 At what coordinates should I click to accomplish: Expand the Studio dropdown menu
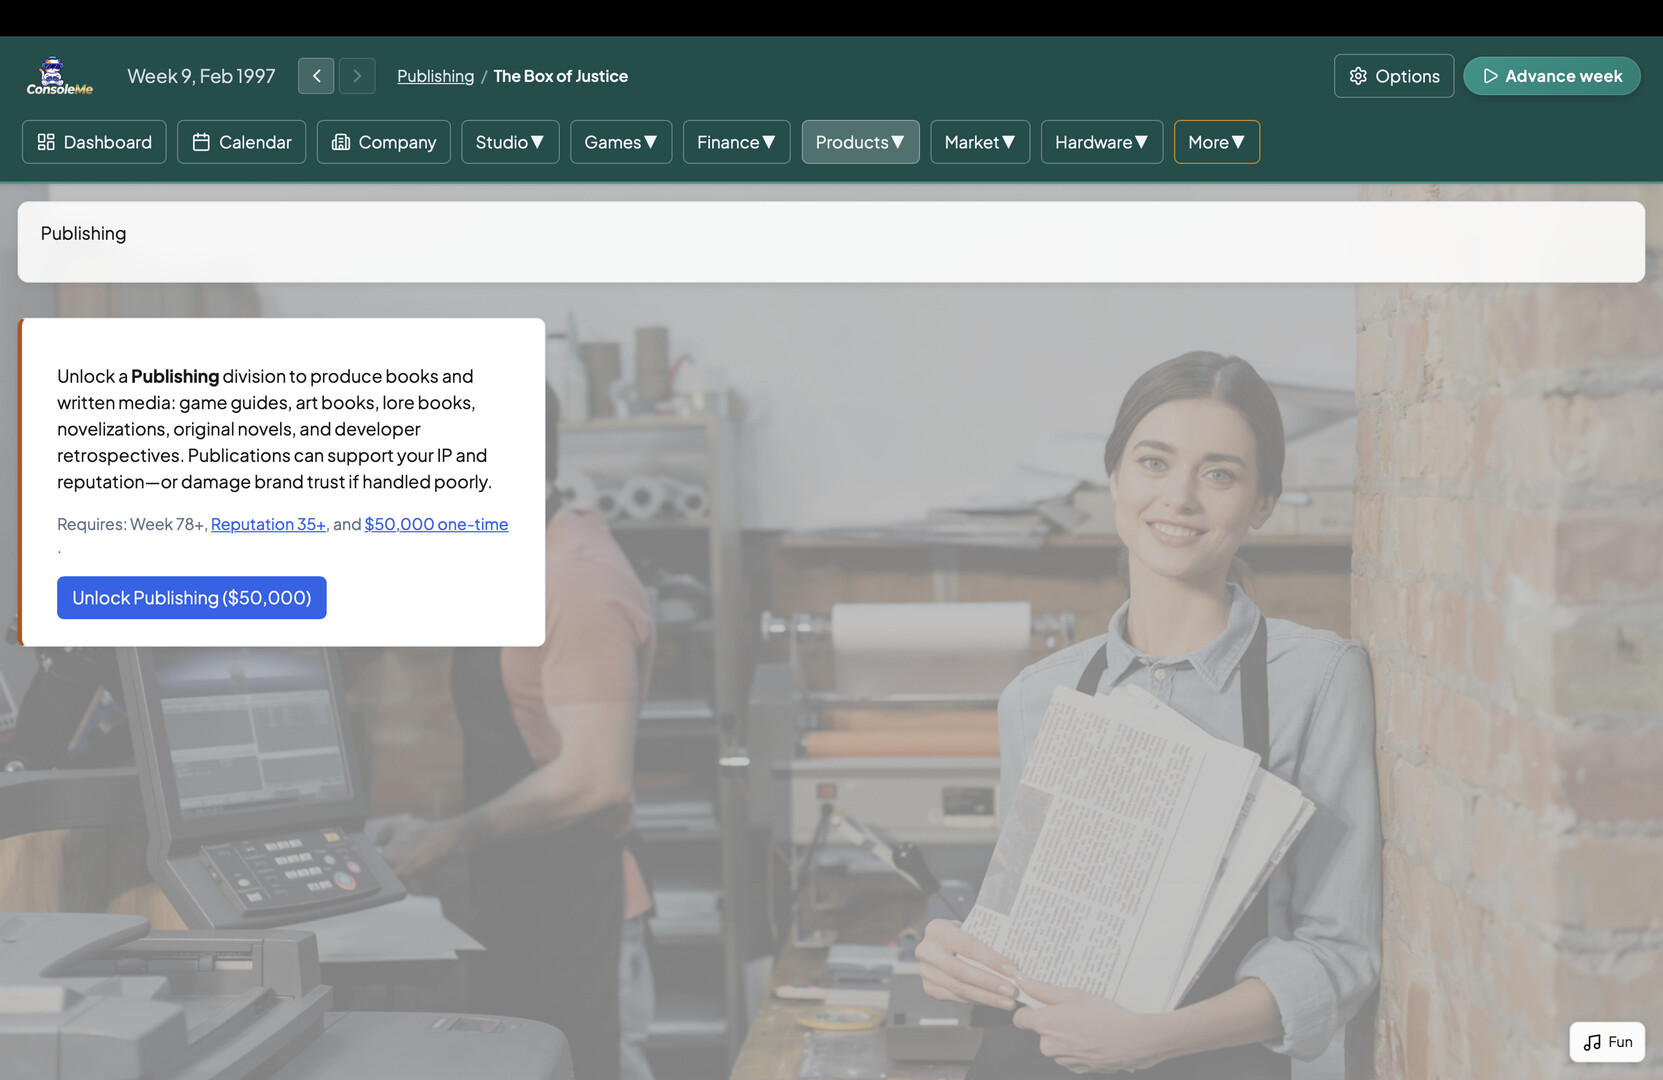coord(510,142)
